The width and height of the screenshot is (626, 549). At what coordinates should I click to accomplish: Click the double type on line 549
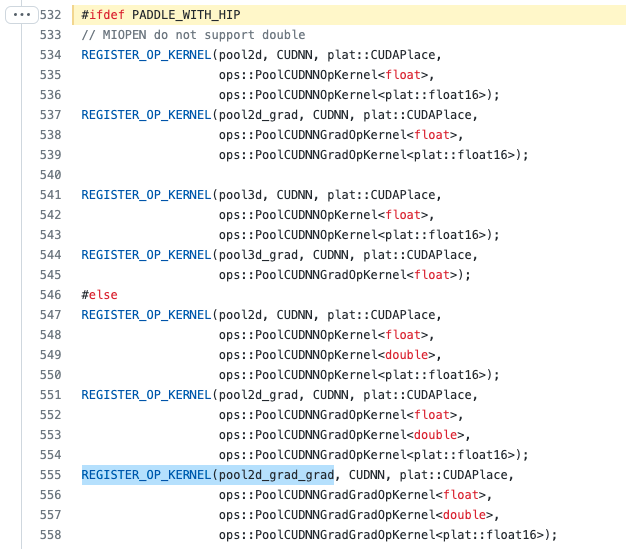(410, 355)
